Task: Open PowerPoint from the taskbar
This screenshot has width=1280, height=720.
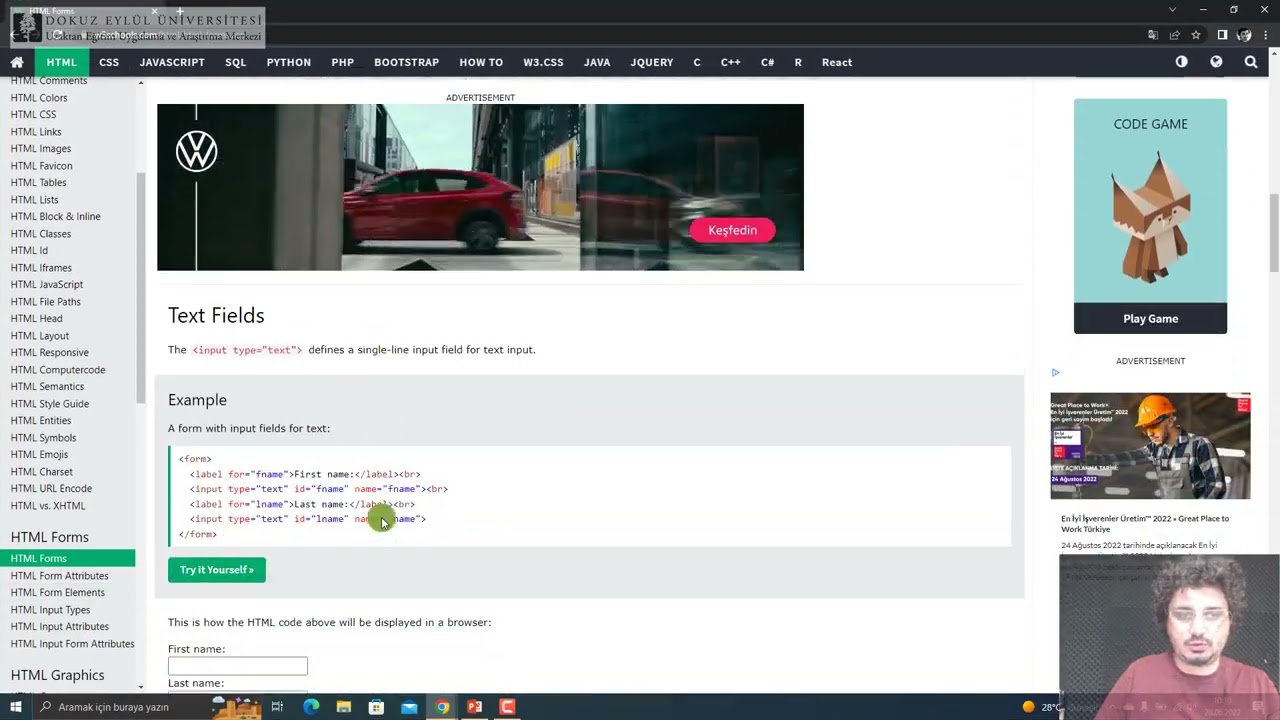Action: (474, 707)
